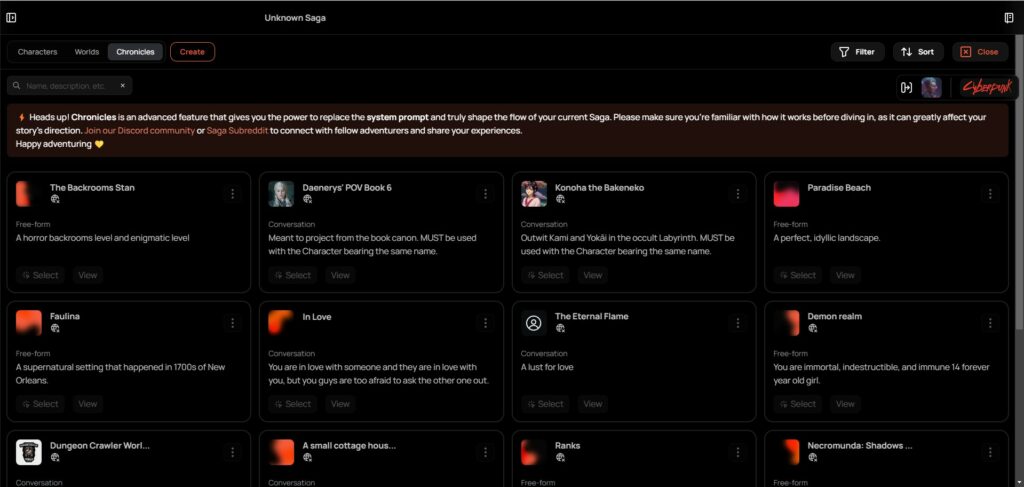
Task: View the Demon realm chronicle
Action: pyautogui.click(x=845, y=403)
